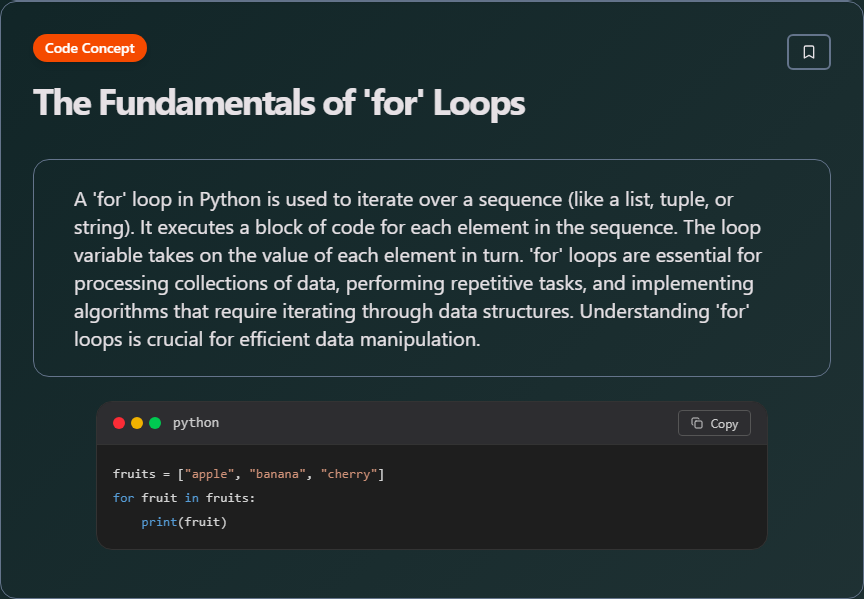Click the red dot in code window
Viewport: 864px width, 599px height.
pyautogui.click(x=119, y=423)
